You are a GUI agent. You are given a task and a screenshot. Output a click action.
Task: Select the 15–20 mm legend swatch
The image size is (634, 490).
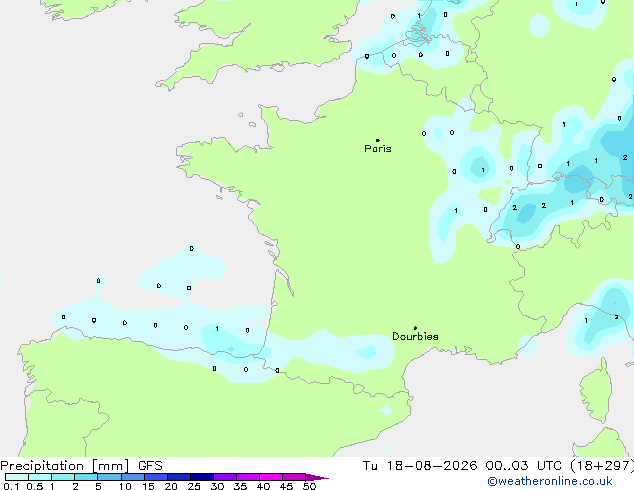tap(155, 477)
